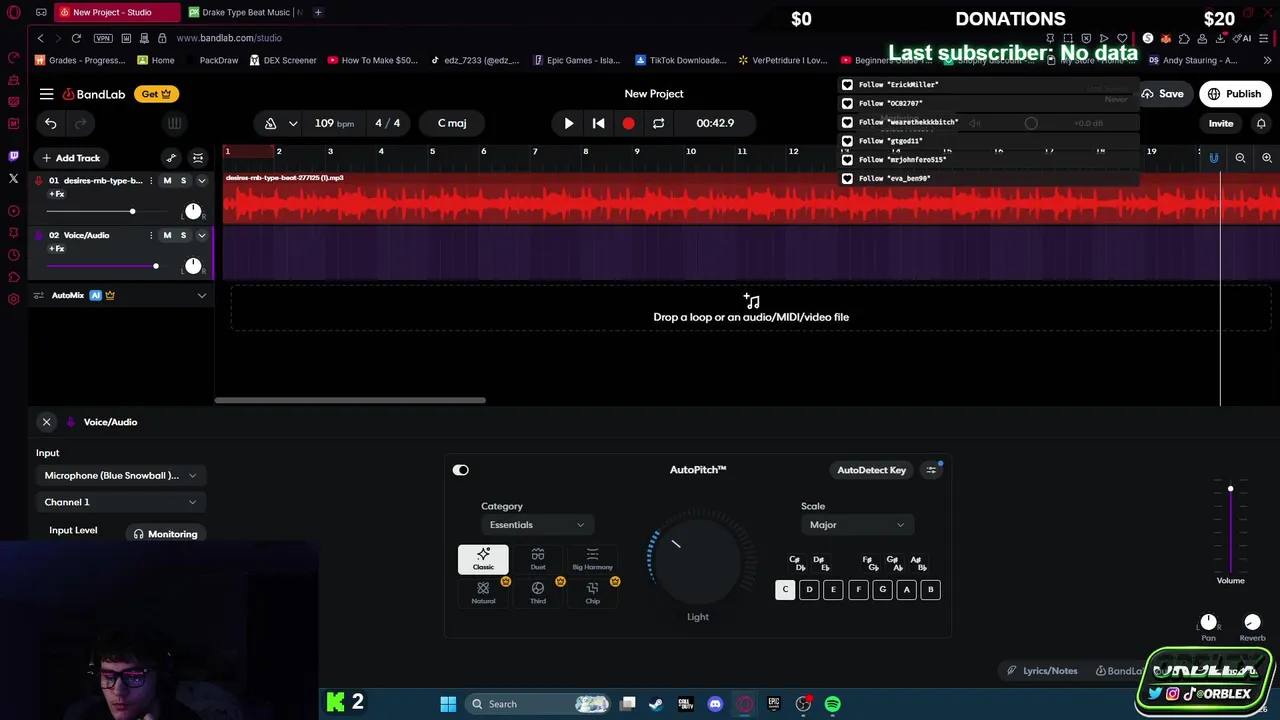Add Fx to track 01

point(56,194)
